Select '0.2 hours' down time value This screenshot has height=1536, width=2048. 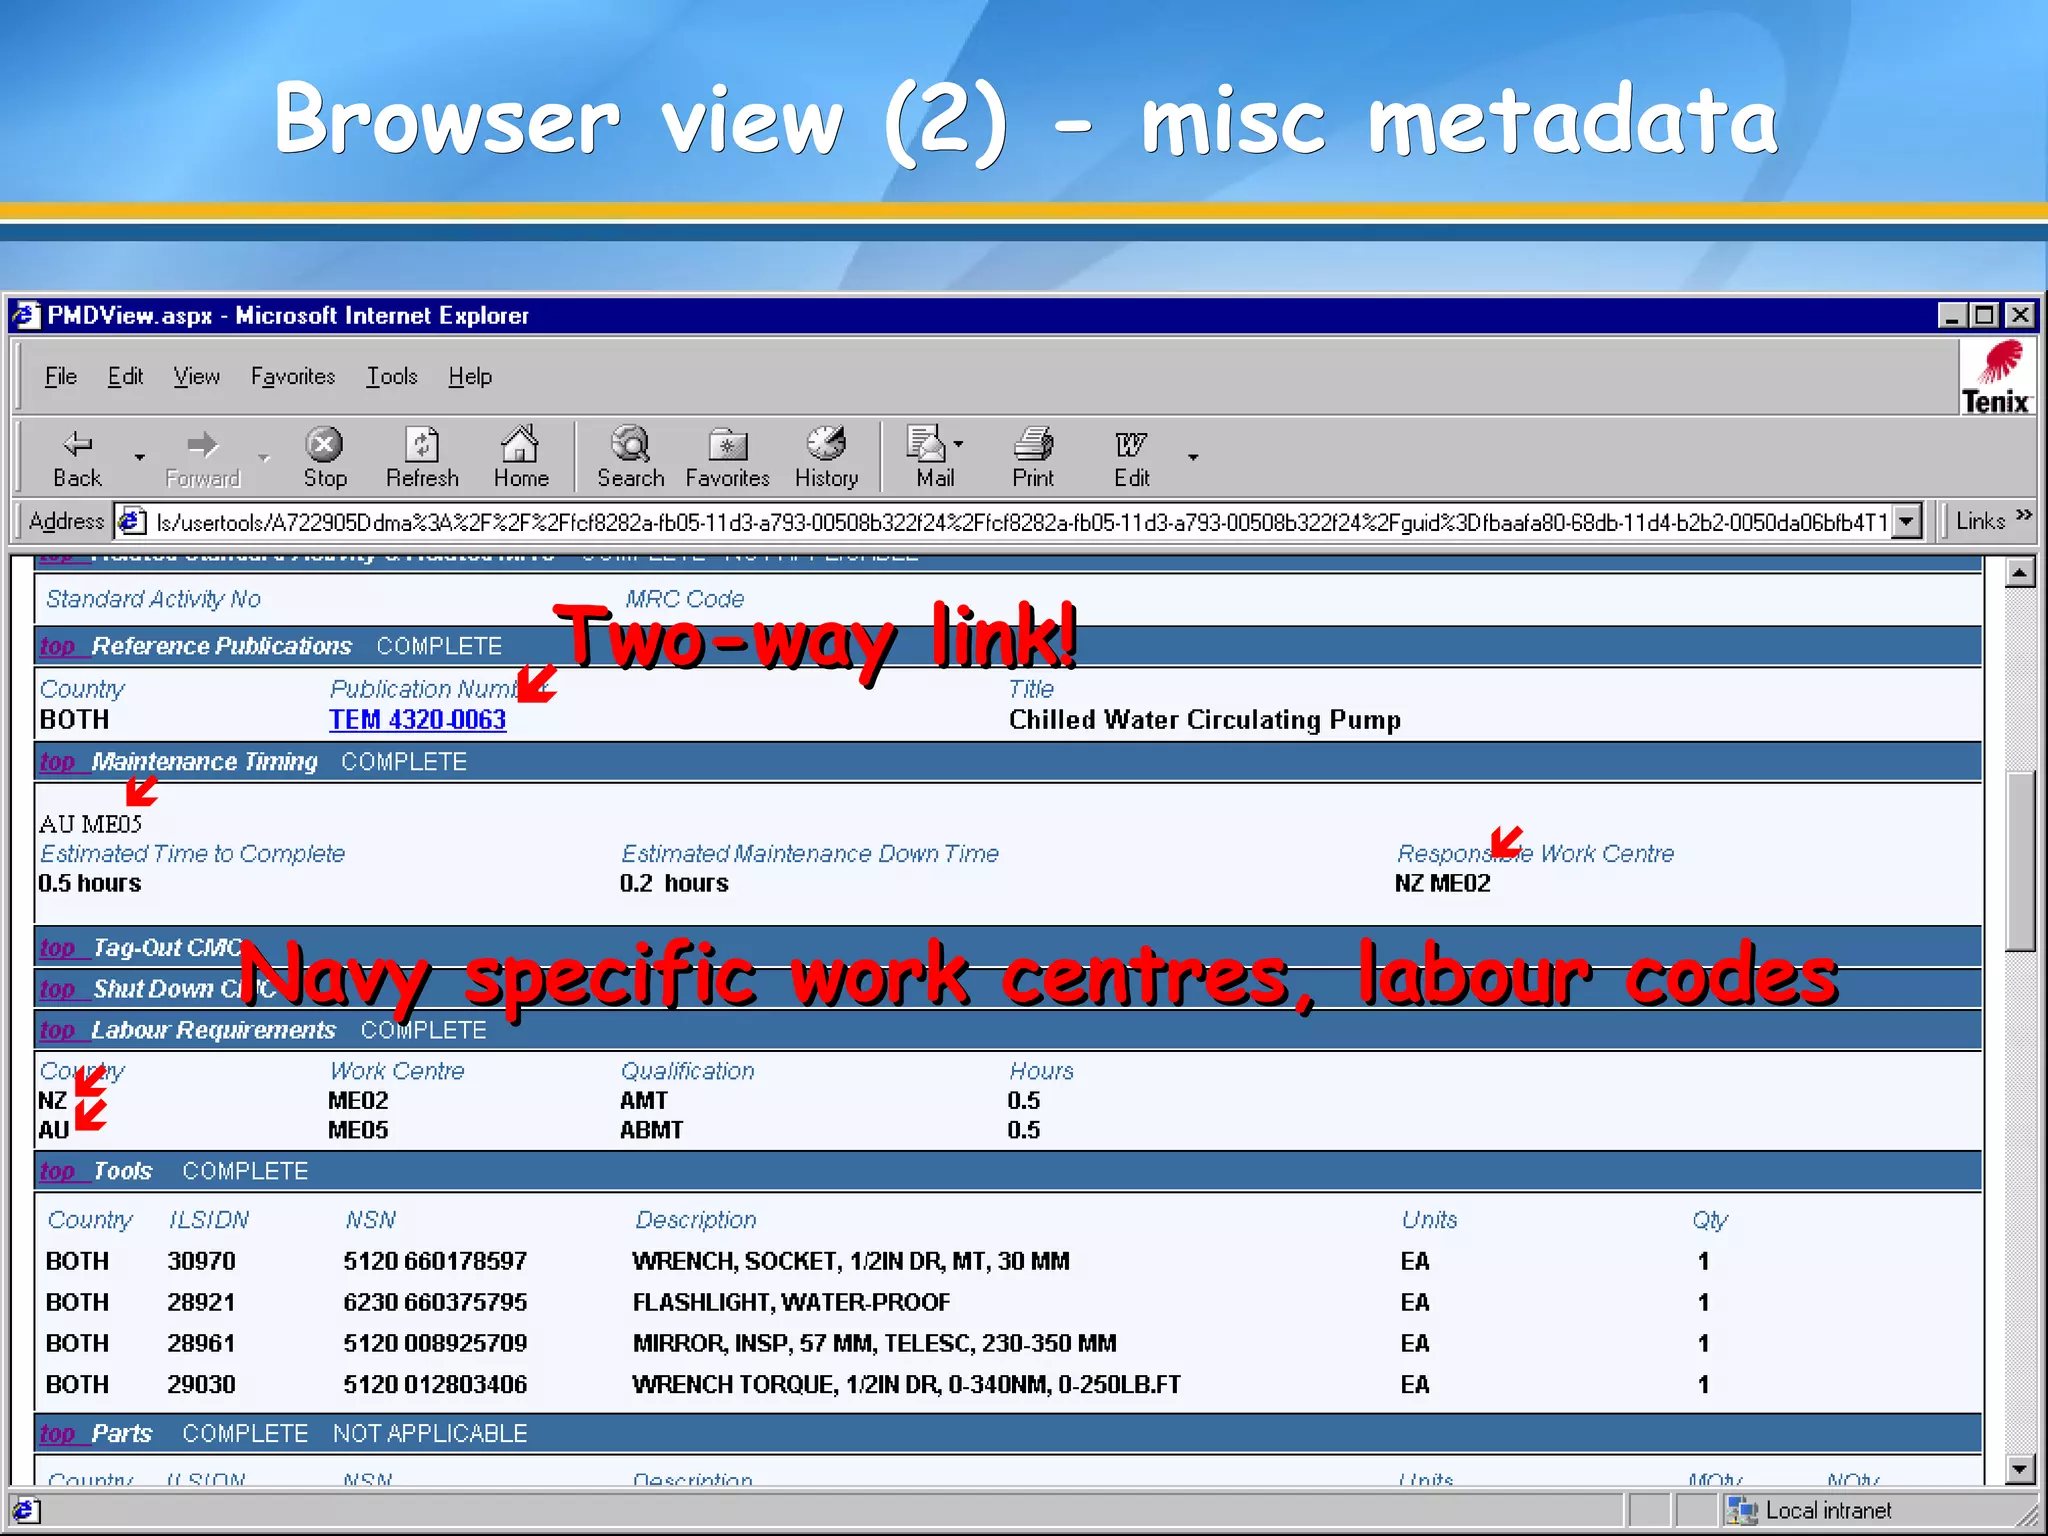tap(674, 883)
